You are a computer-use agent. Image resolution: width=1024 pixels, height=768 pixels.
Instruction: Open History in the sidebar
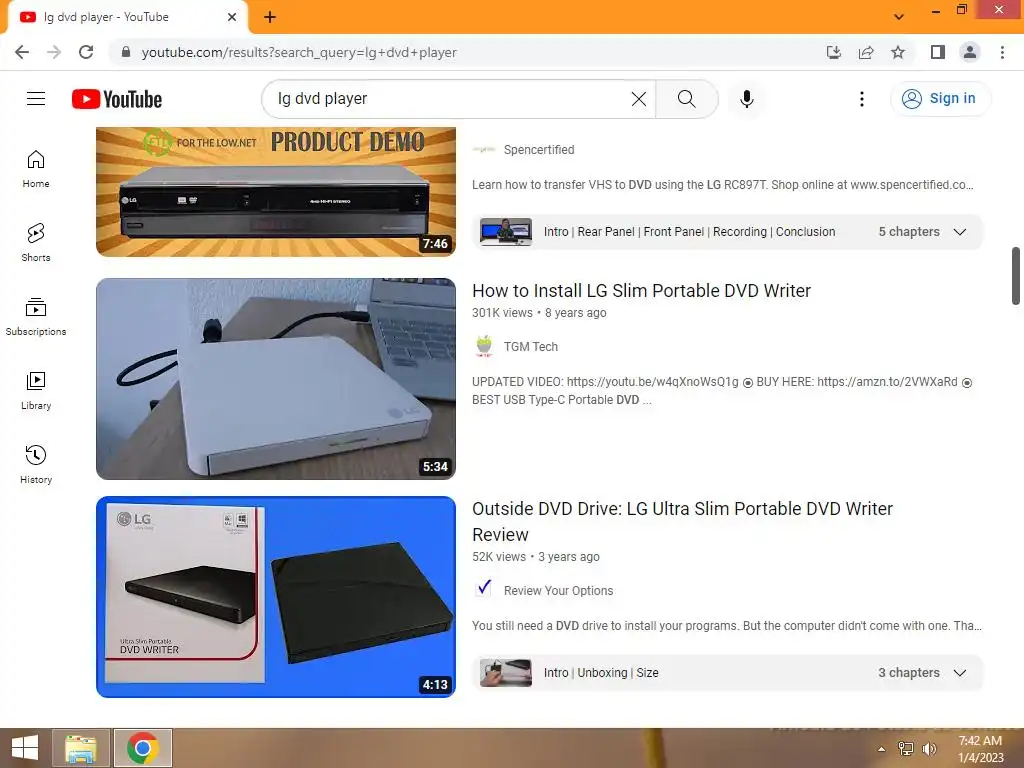(36, 464)
